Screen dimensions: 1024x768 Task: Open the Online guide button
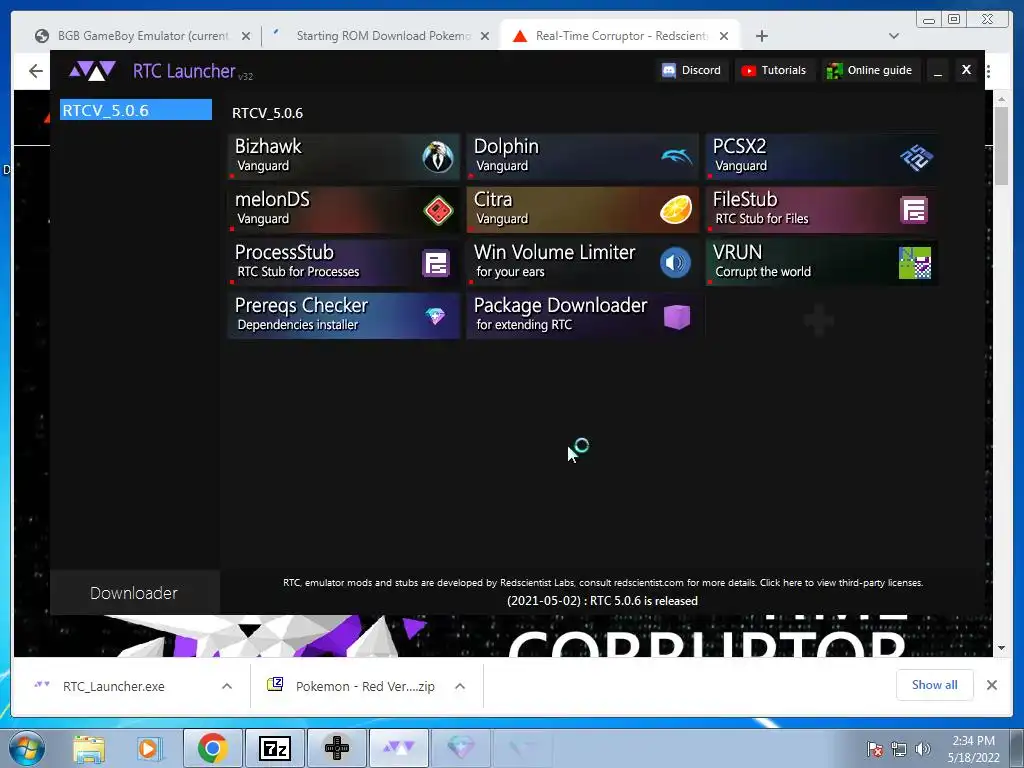pyautogui.click(x=869, y=71)
